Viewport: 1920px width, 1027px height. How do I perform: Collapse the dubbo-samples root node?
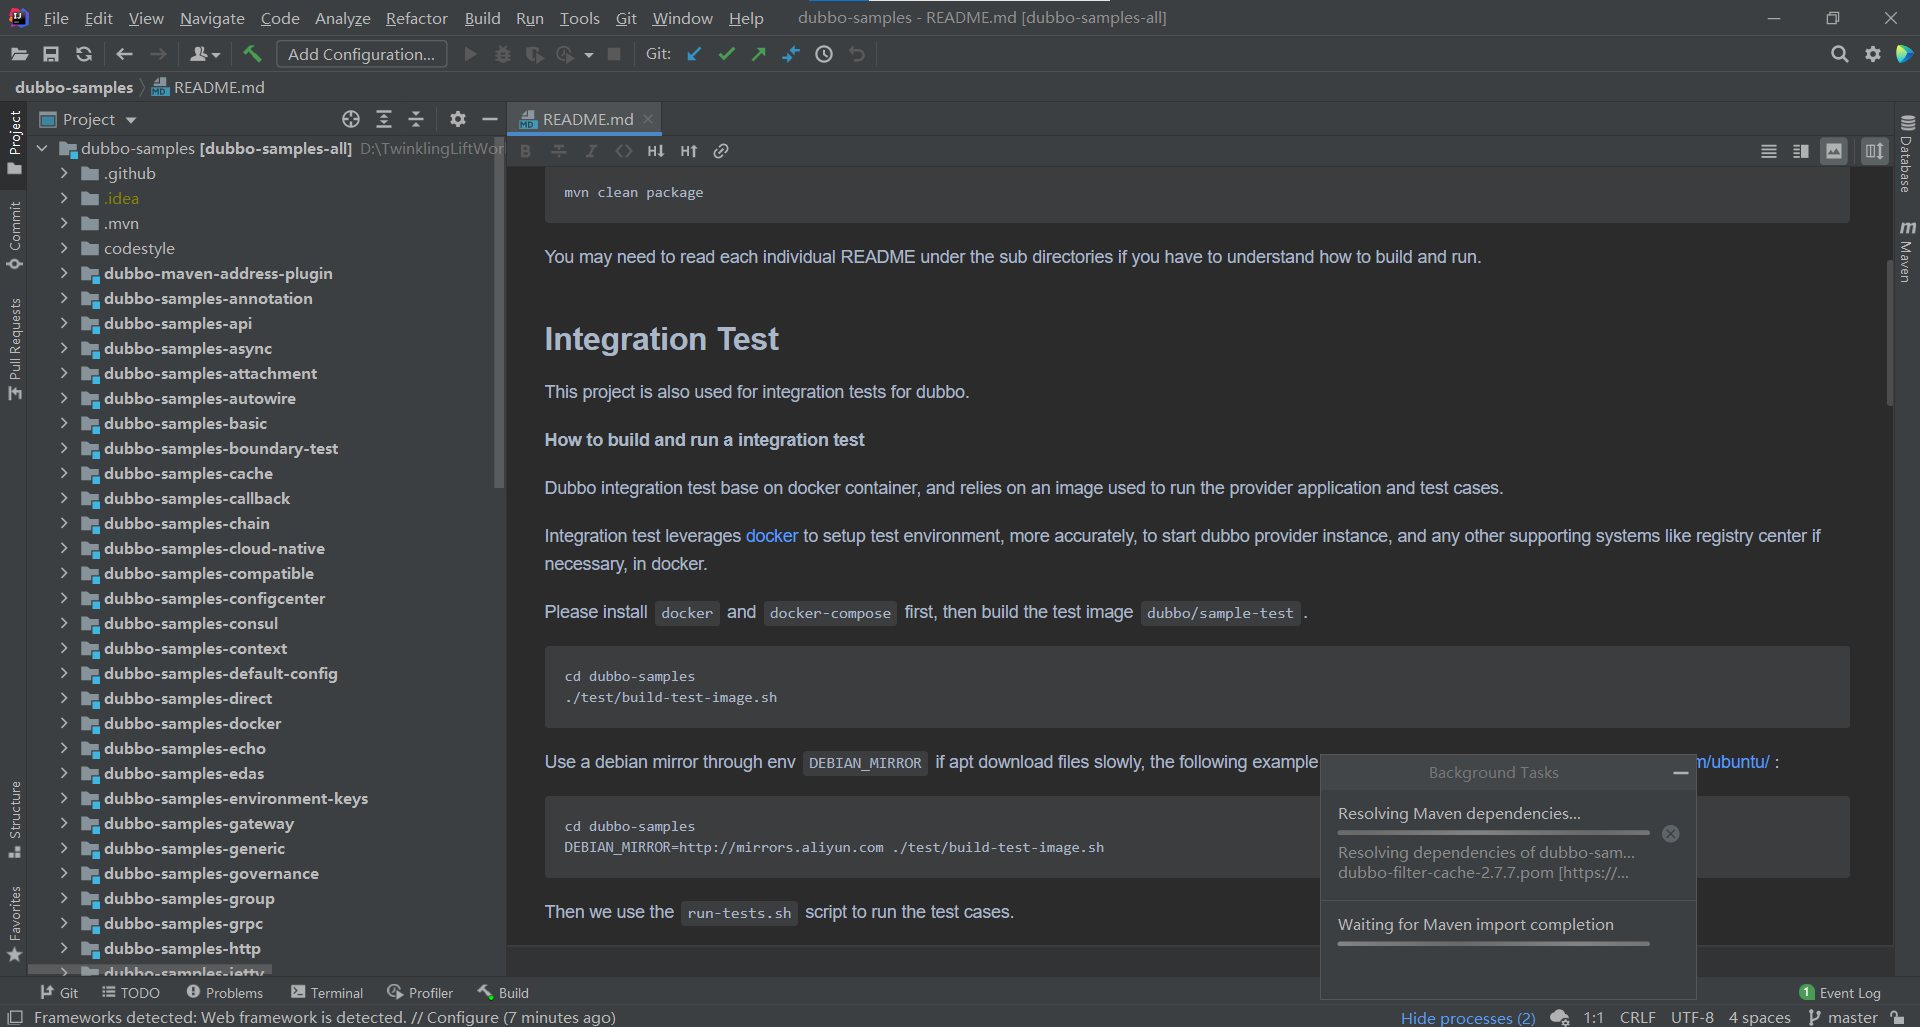pyautogui.click(x=42, y=148)
